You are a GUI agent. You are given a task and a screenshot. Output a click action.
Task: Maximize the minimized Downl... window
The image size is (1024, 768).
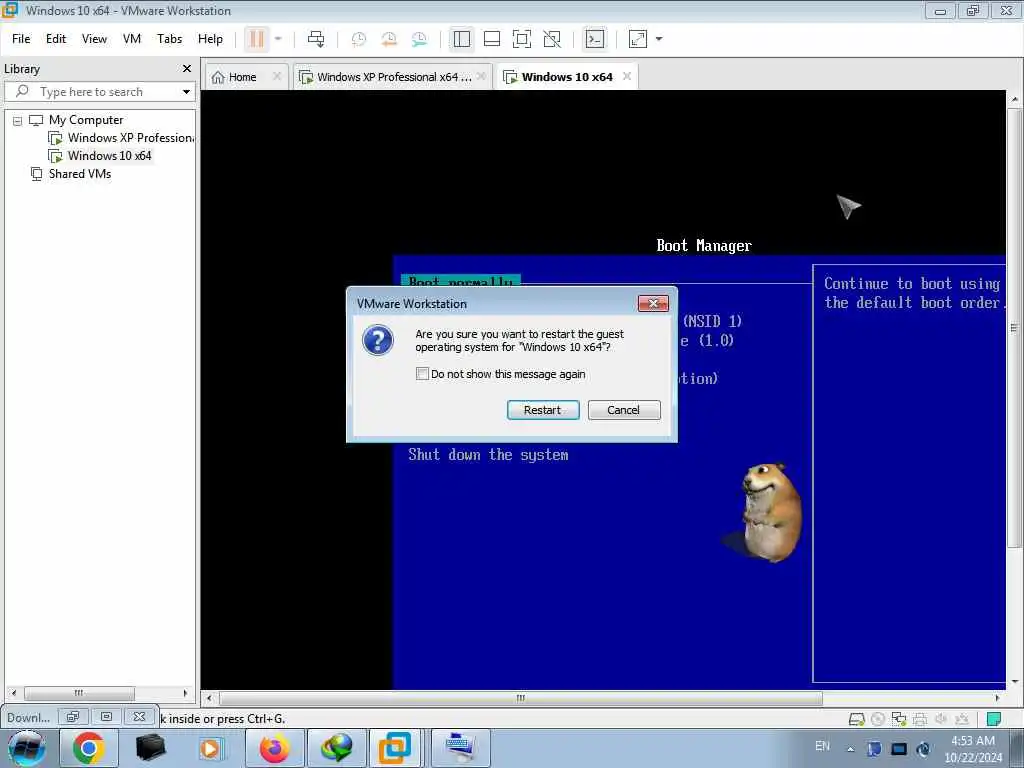(106, 717)
